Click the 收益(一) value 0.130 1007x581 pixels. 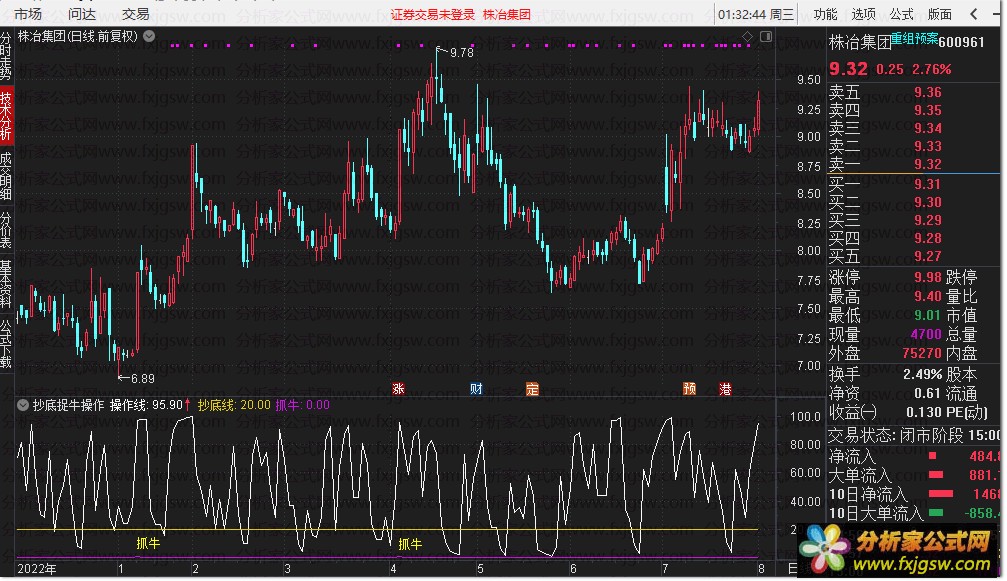(x=924, y=412)
